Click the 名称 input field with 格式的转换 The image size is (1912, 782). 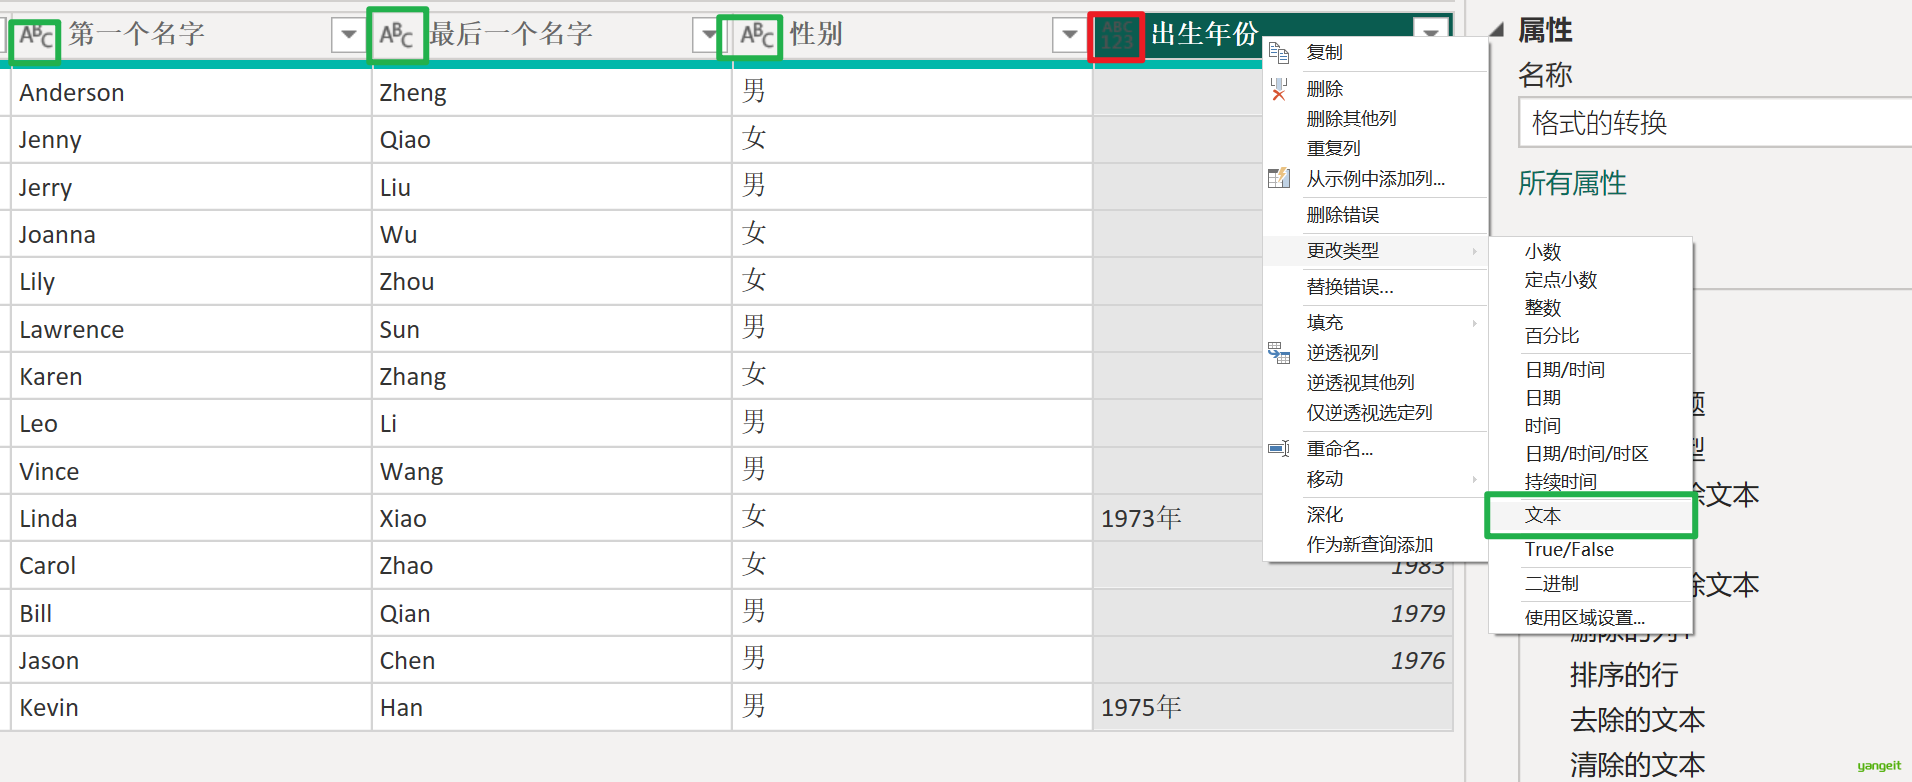click(1714, 123)
